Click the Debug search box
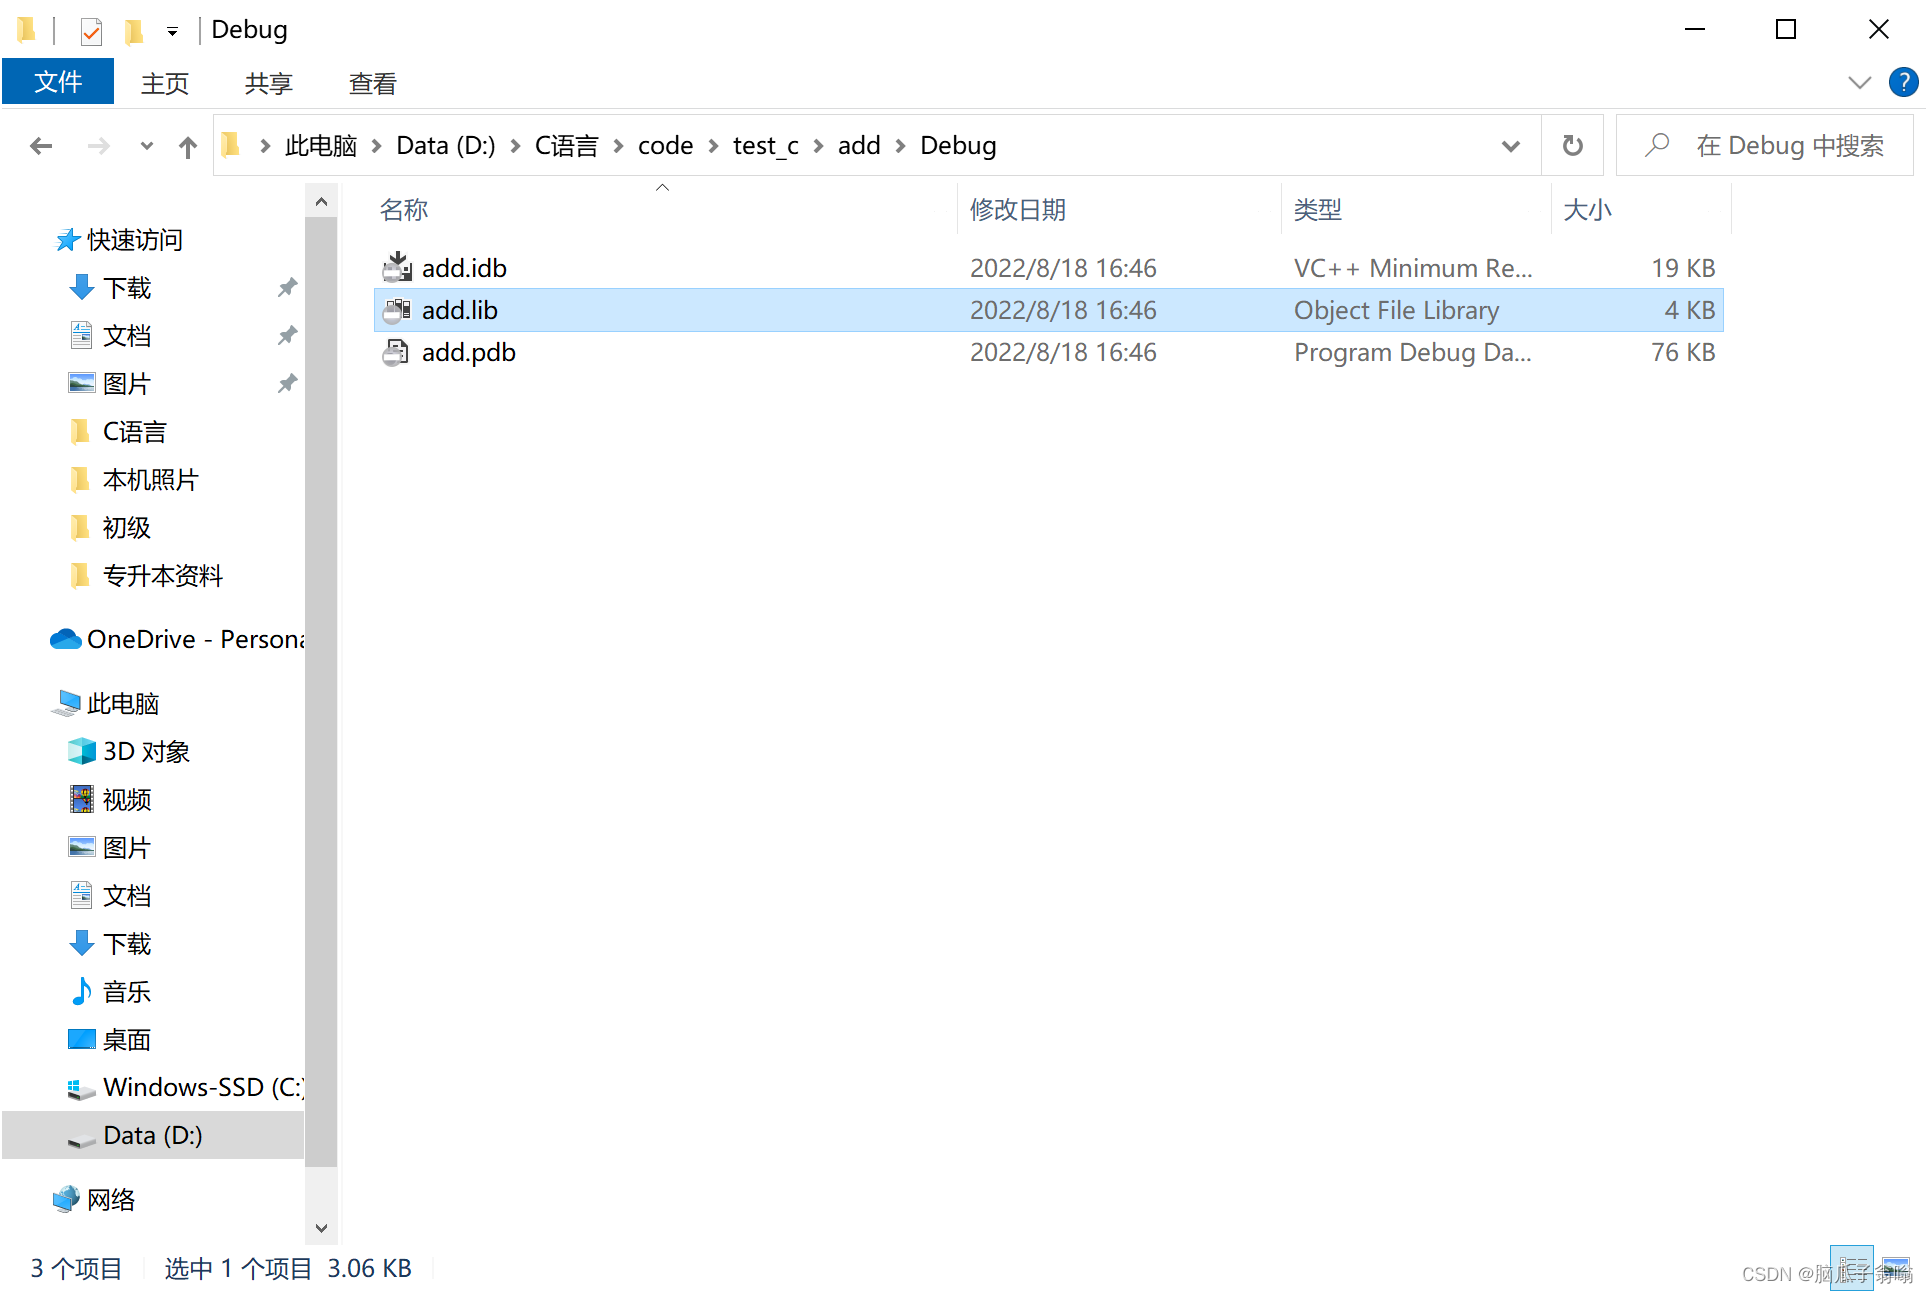Screen dimensions: 1928x1293 click(x=1764, y=146)
